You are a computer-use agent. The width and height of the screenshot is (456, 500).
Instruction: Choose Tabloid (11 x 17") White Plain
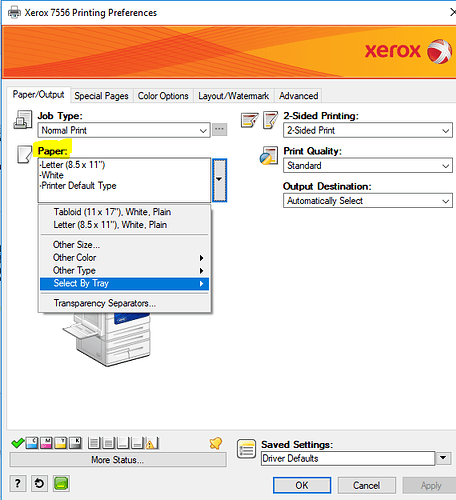[x=124, y=212]
